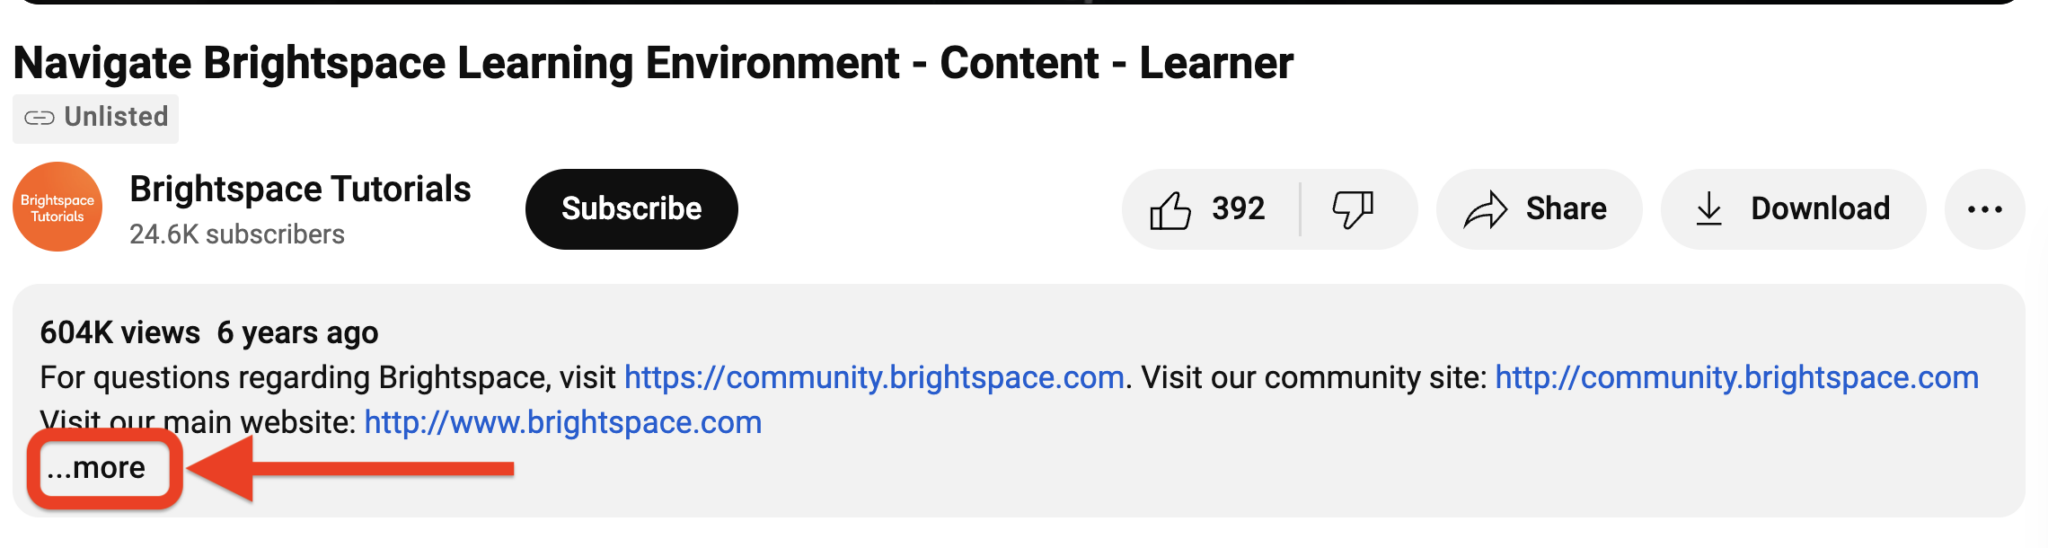This screenshot has height=548, width=2048.
Task: Download the video using Download button
Action: [1793, 209]
